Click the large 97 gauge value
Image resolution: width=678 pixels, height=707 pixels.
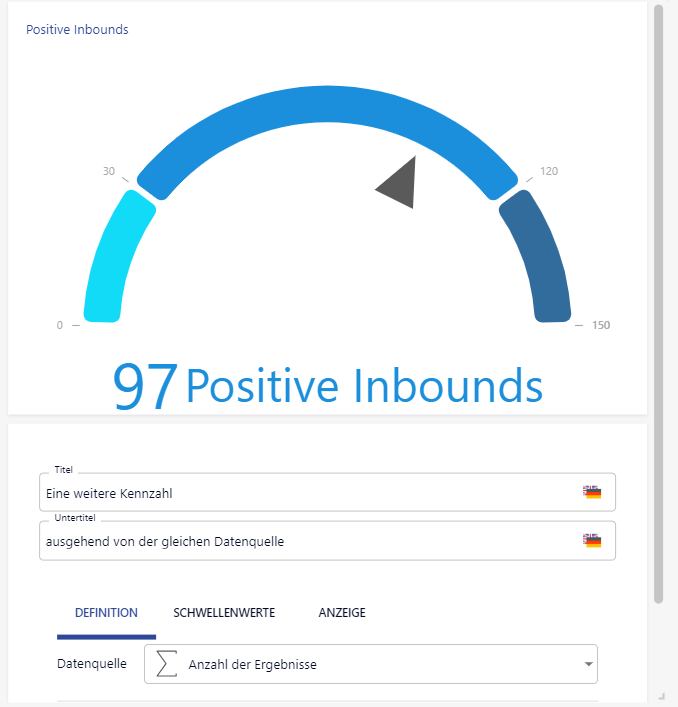(x=145, y=387)
